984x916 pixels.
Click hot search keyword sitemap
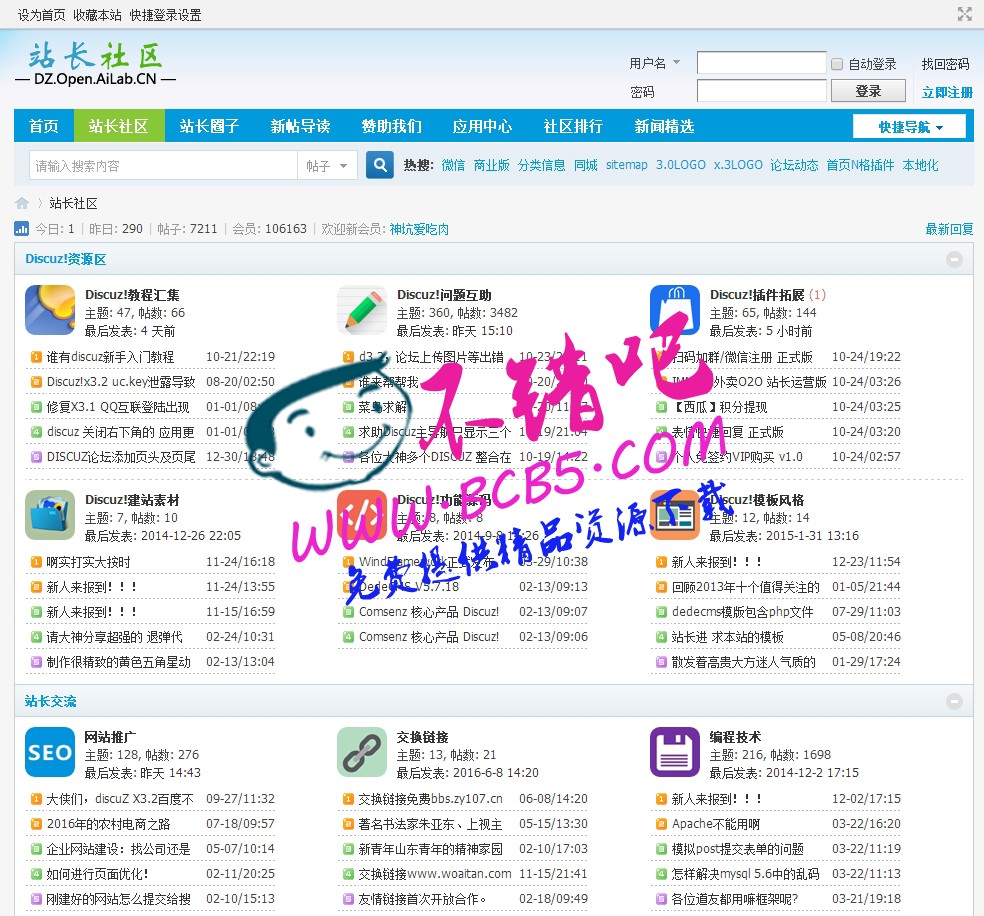pyautogui.click(x=626, y=165)
